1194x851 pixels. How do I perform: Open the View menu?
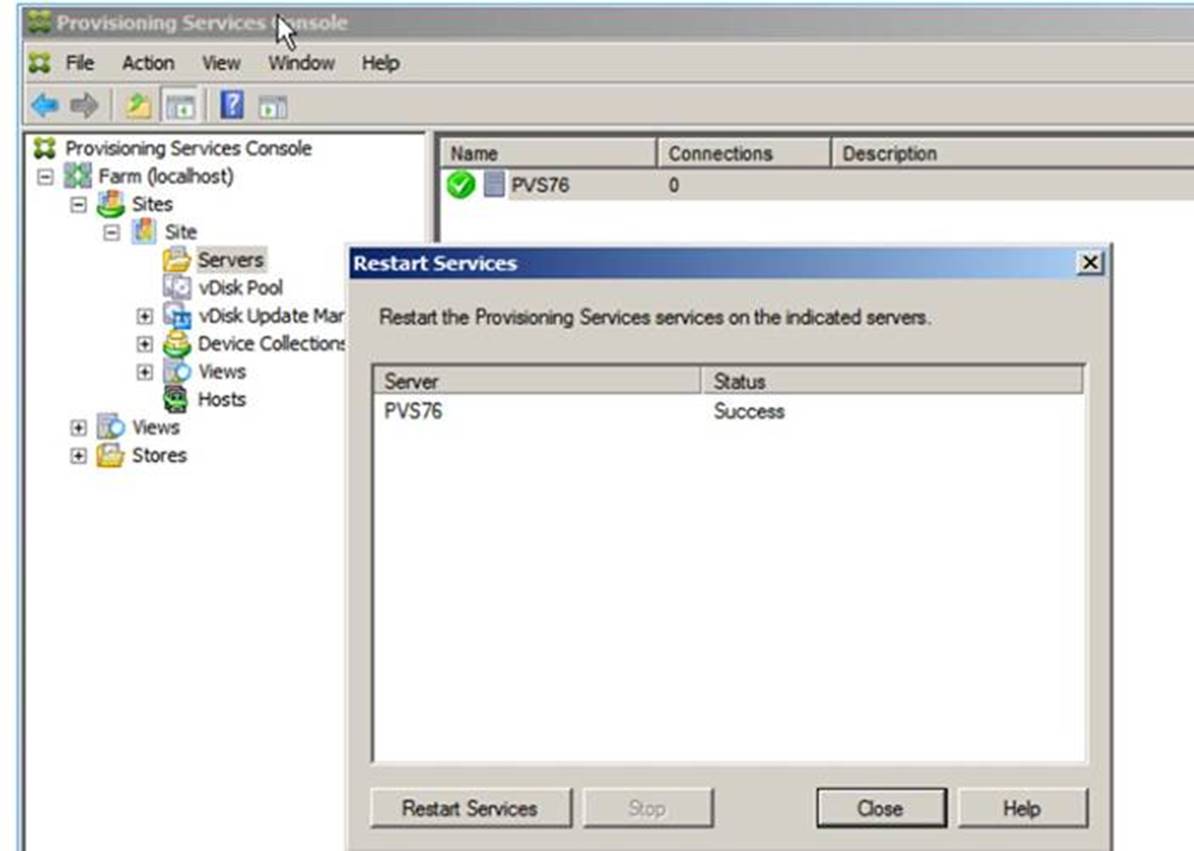coord(221,63)
